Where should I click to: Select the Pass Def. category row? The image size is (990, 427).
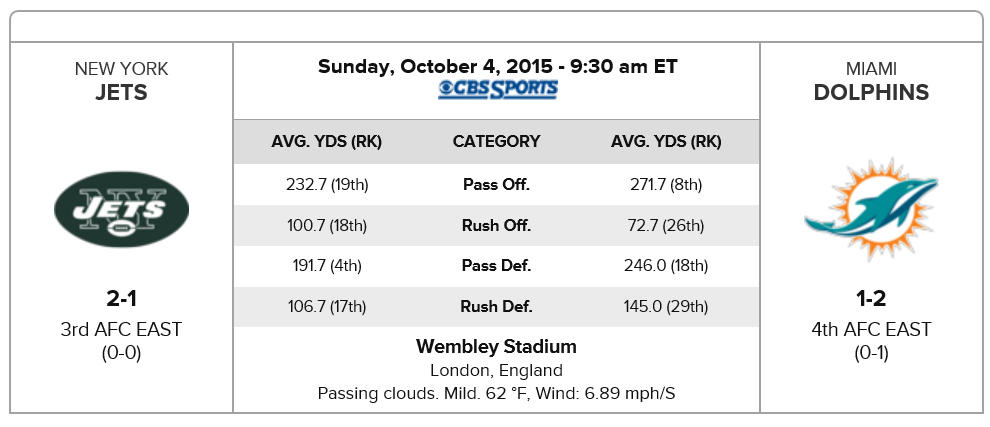(496, 266)
